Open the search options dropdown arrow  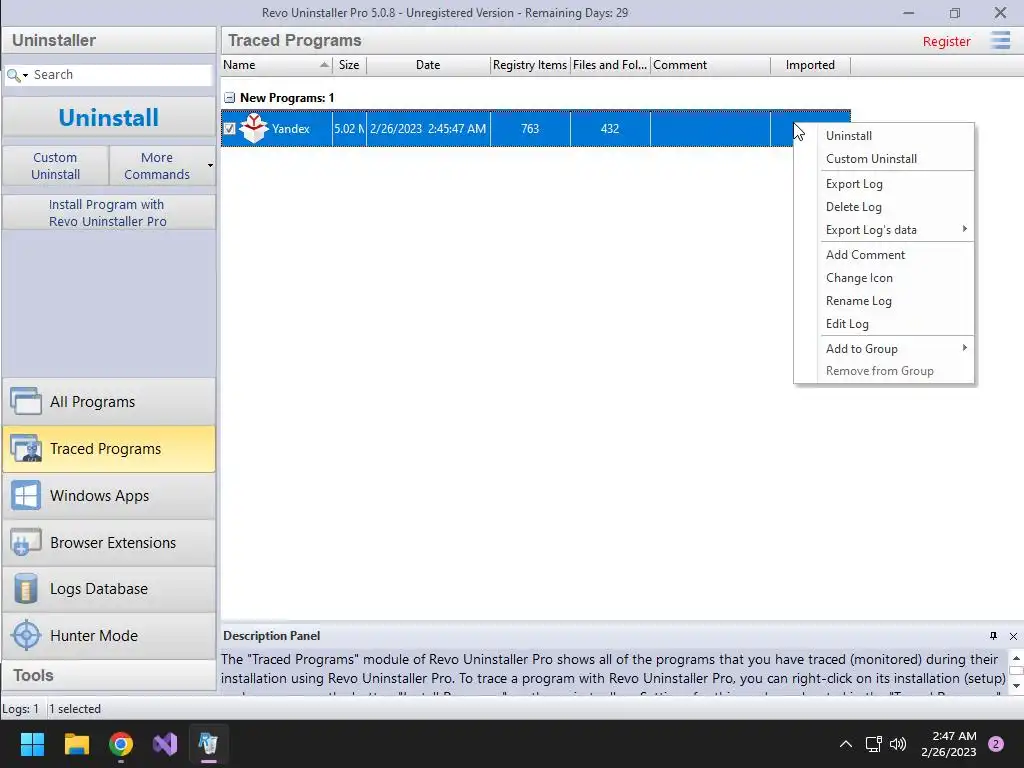pyautogui.click(x=25, y=76)
